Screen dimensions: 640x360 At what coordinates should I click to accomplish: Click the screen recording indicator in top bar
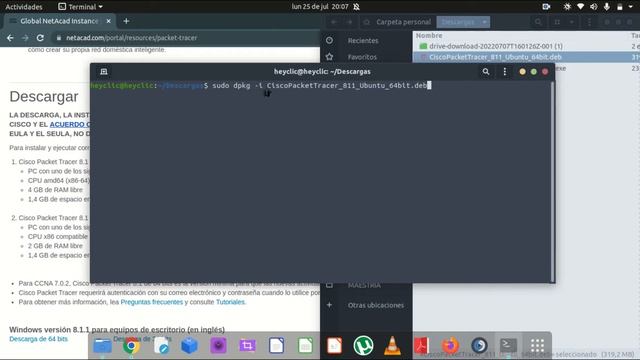click(x=546, y=7)
